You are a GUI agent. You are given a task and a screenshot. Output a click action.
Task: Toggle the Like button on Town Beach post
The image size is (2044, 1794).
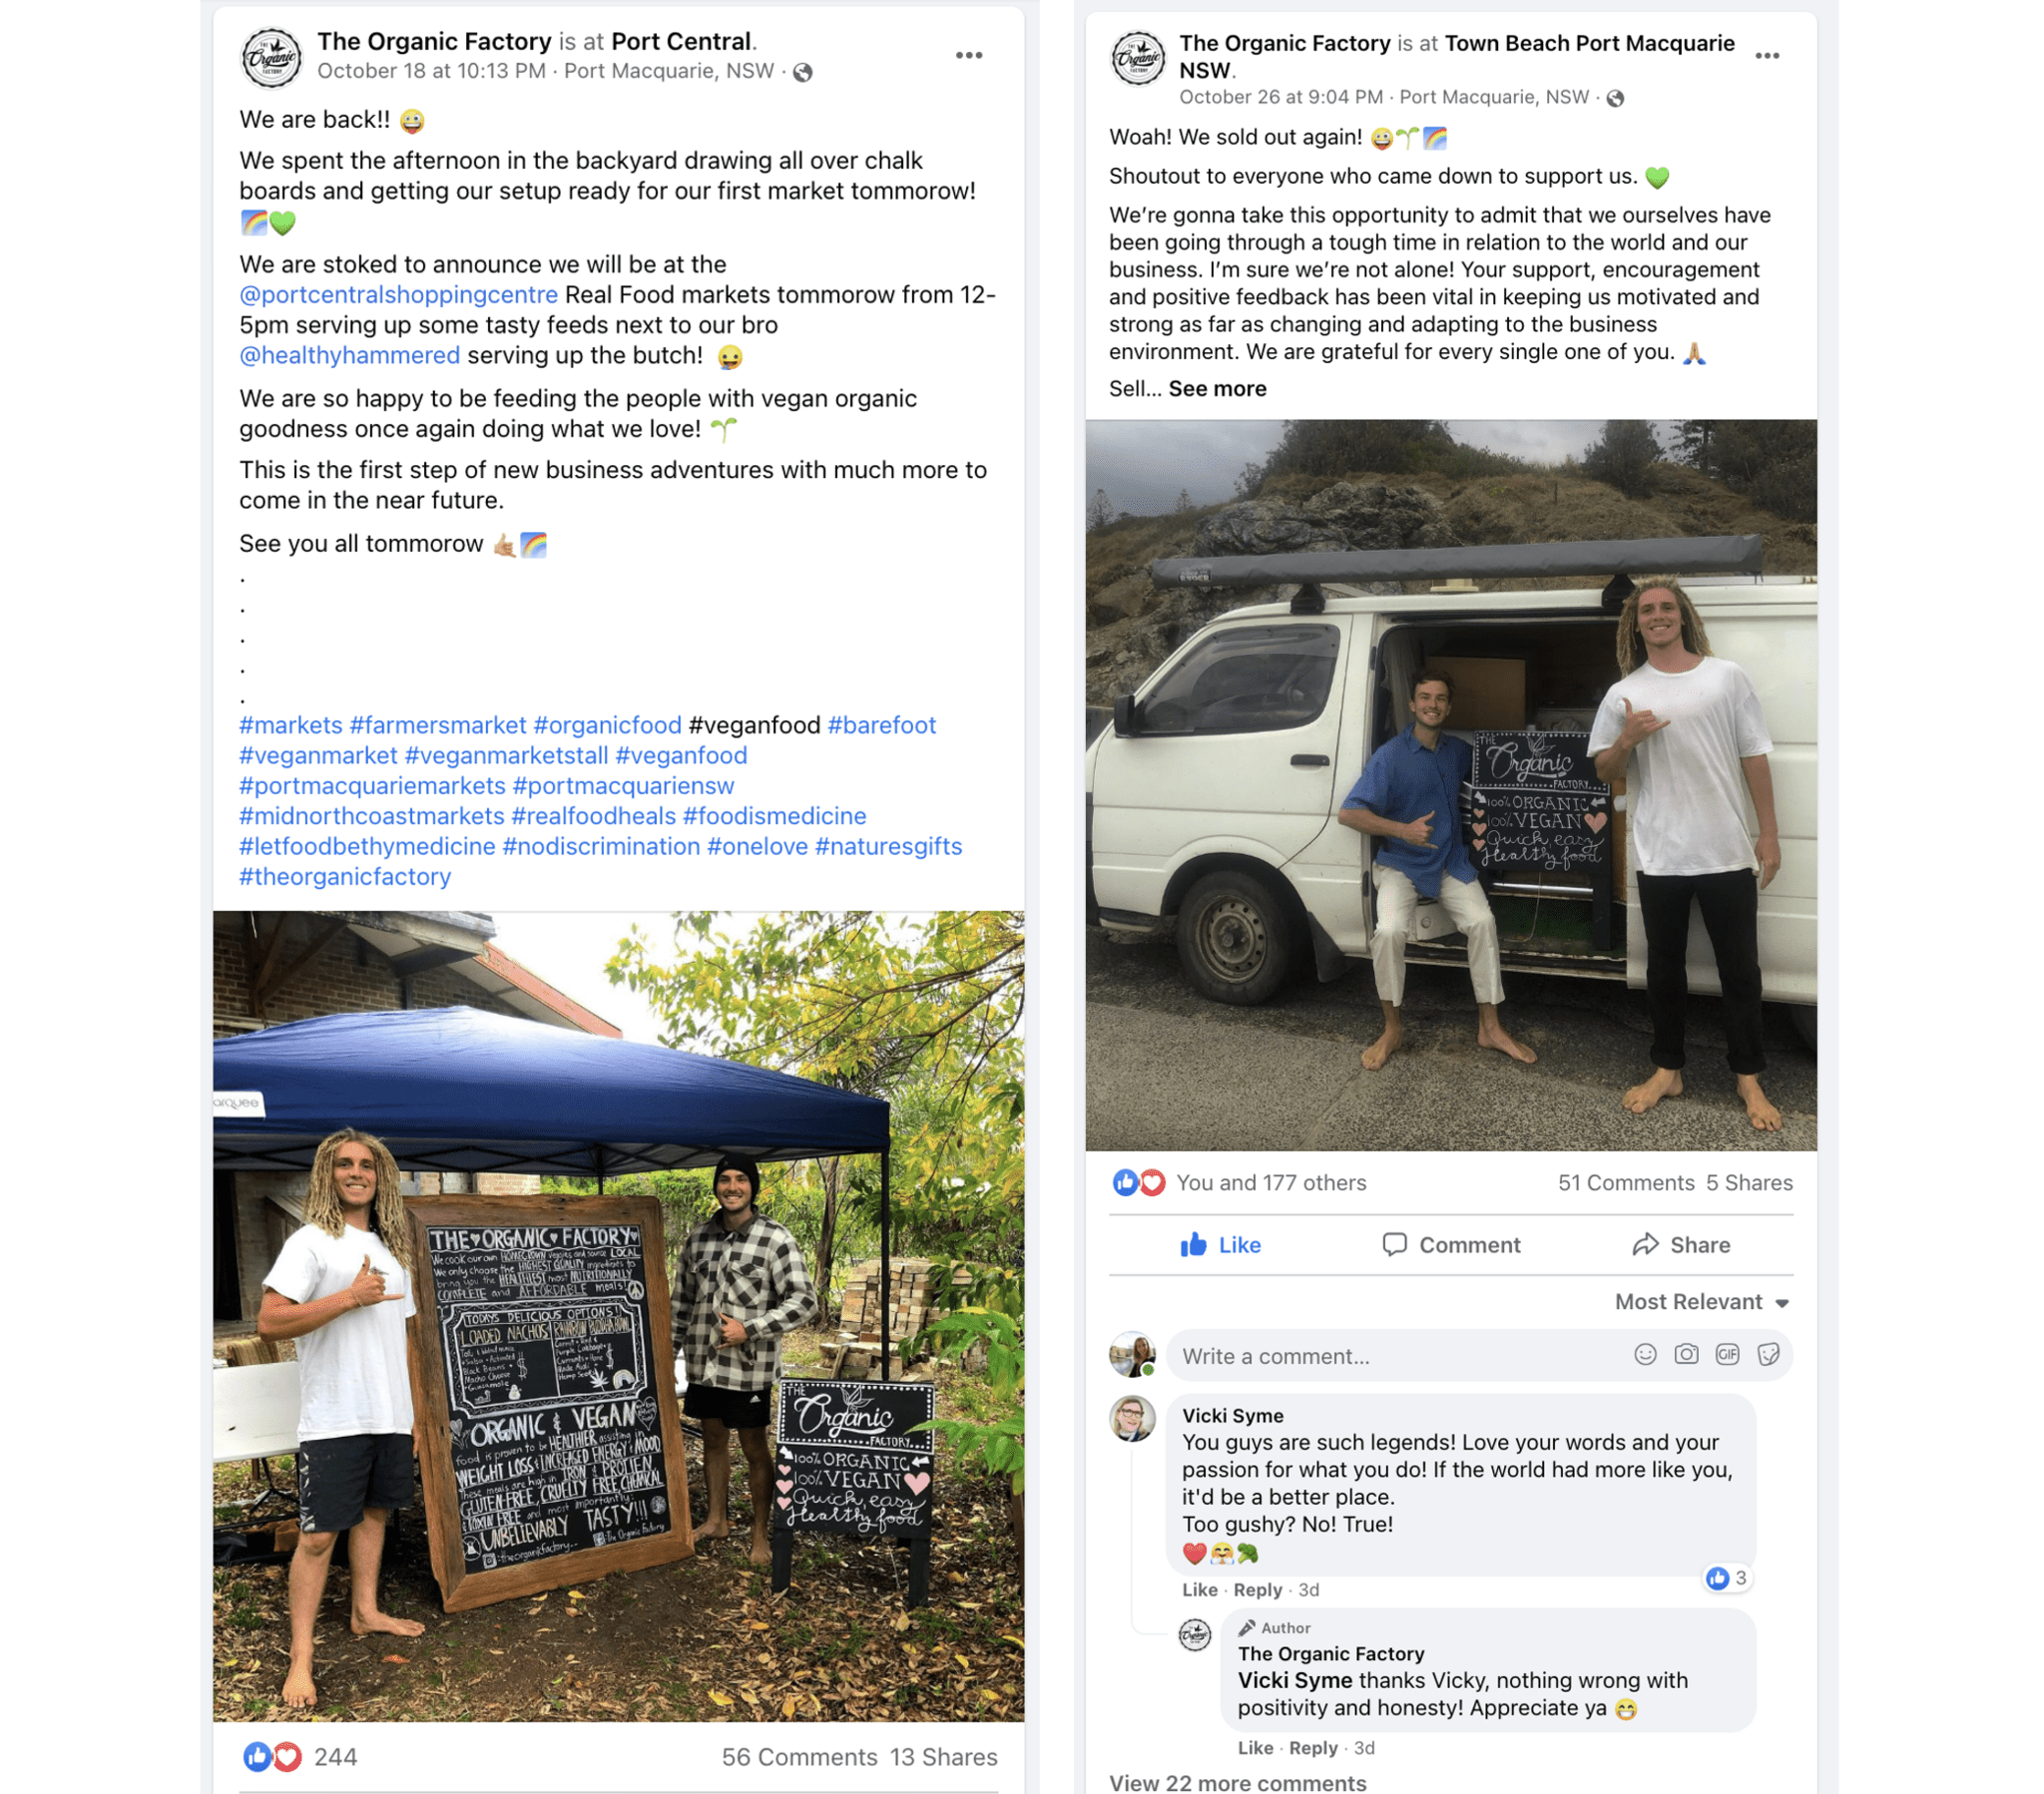[x=1220, y=1244]
